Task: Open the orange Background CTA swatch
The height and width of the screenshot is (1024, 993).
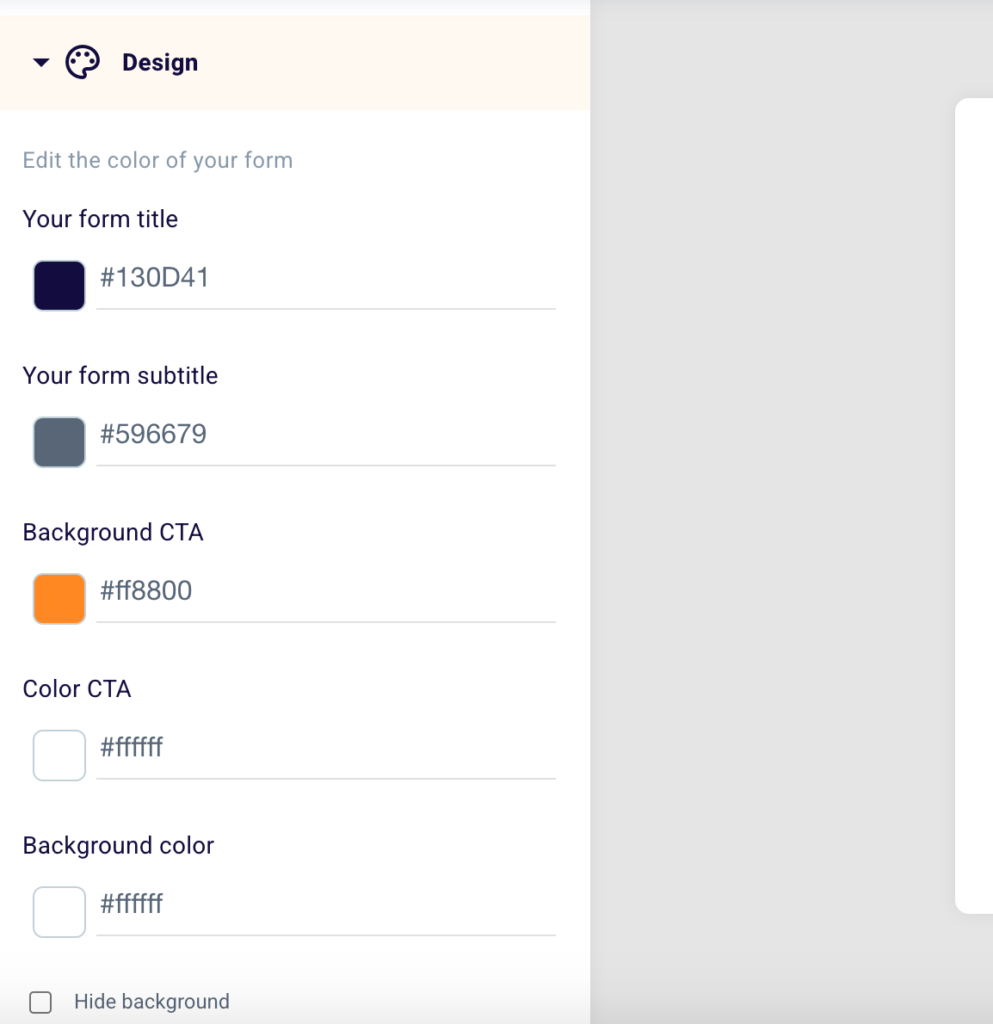Action: [59, 599]
